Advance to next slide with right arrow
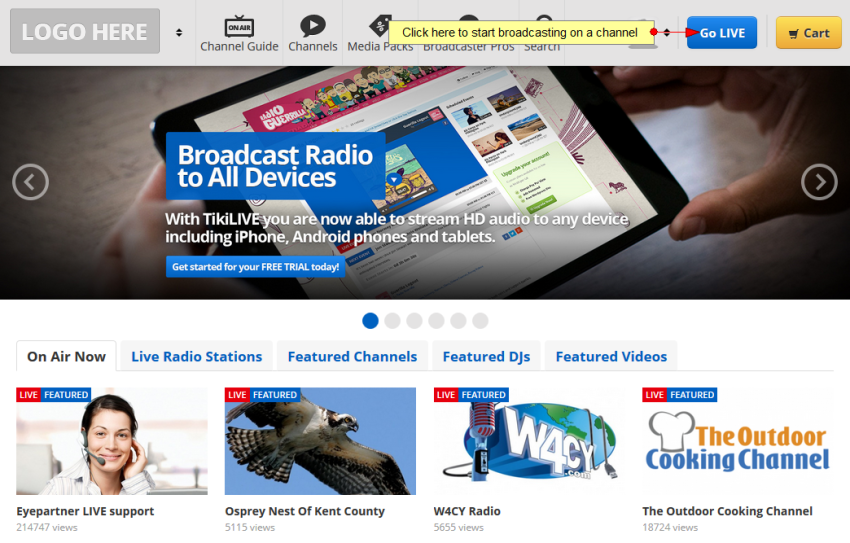 click(x=819, y=182)
